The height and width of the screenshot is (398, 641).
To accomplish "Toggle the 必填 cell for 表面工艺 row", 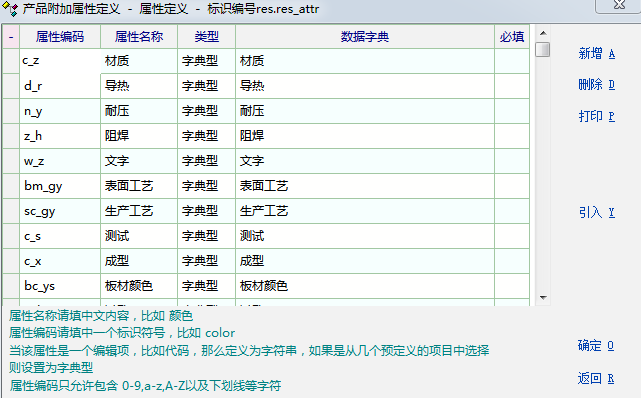I will tap(512, 186).
